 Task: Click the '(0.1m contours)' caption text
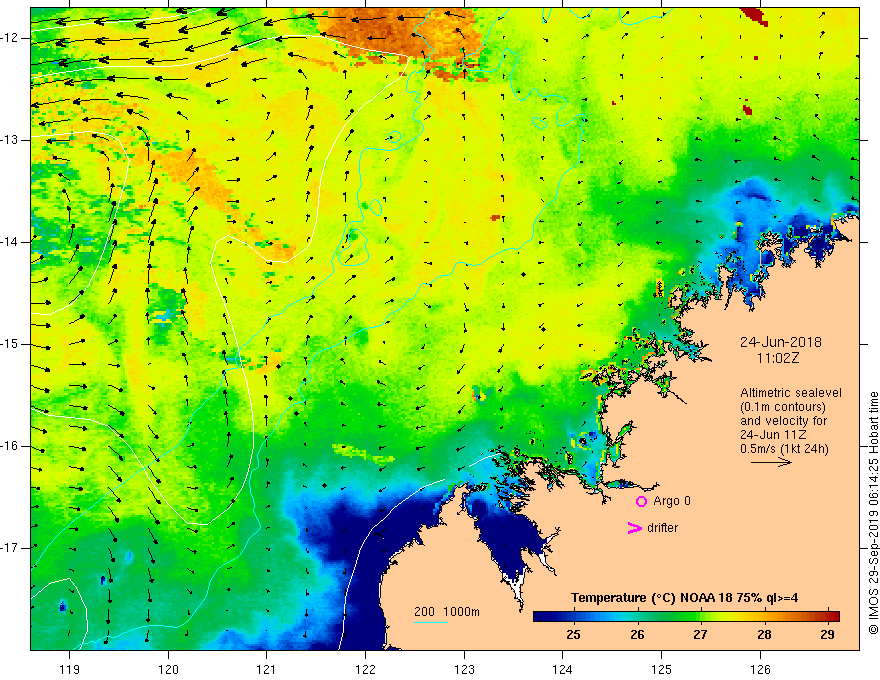pyautogui.click(x=783, y=407)
